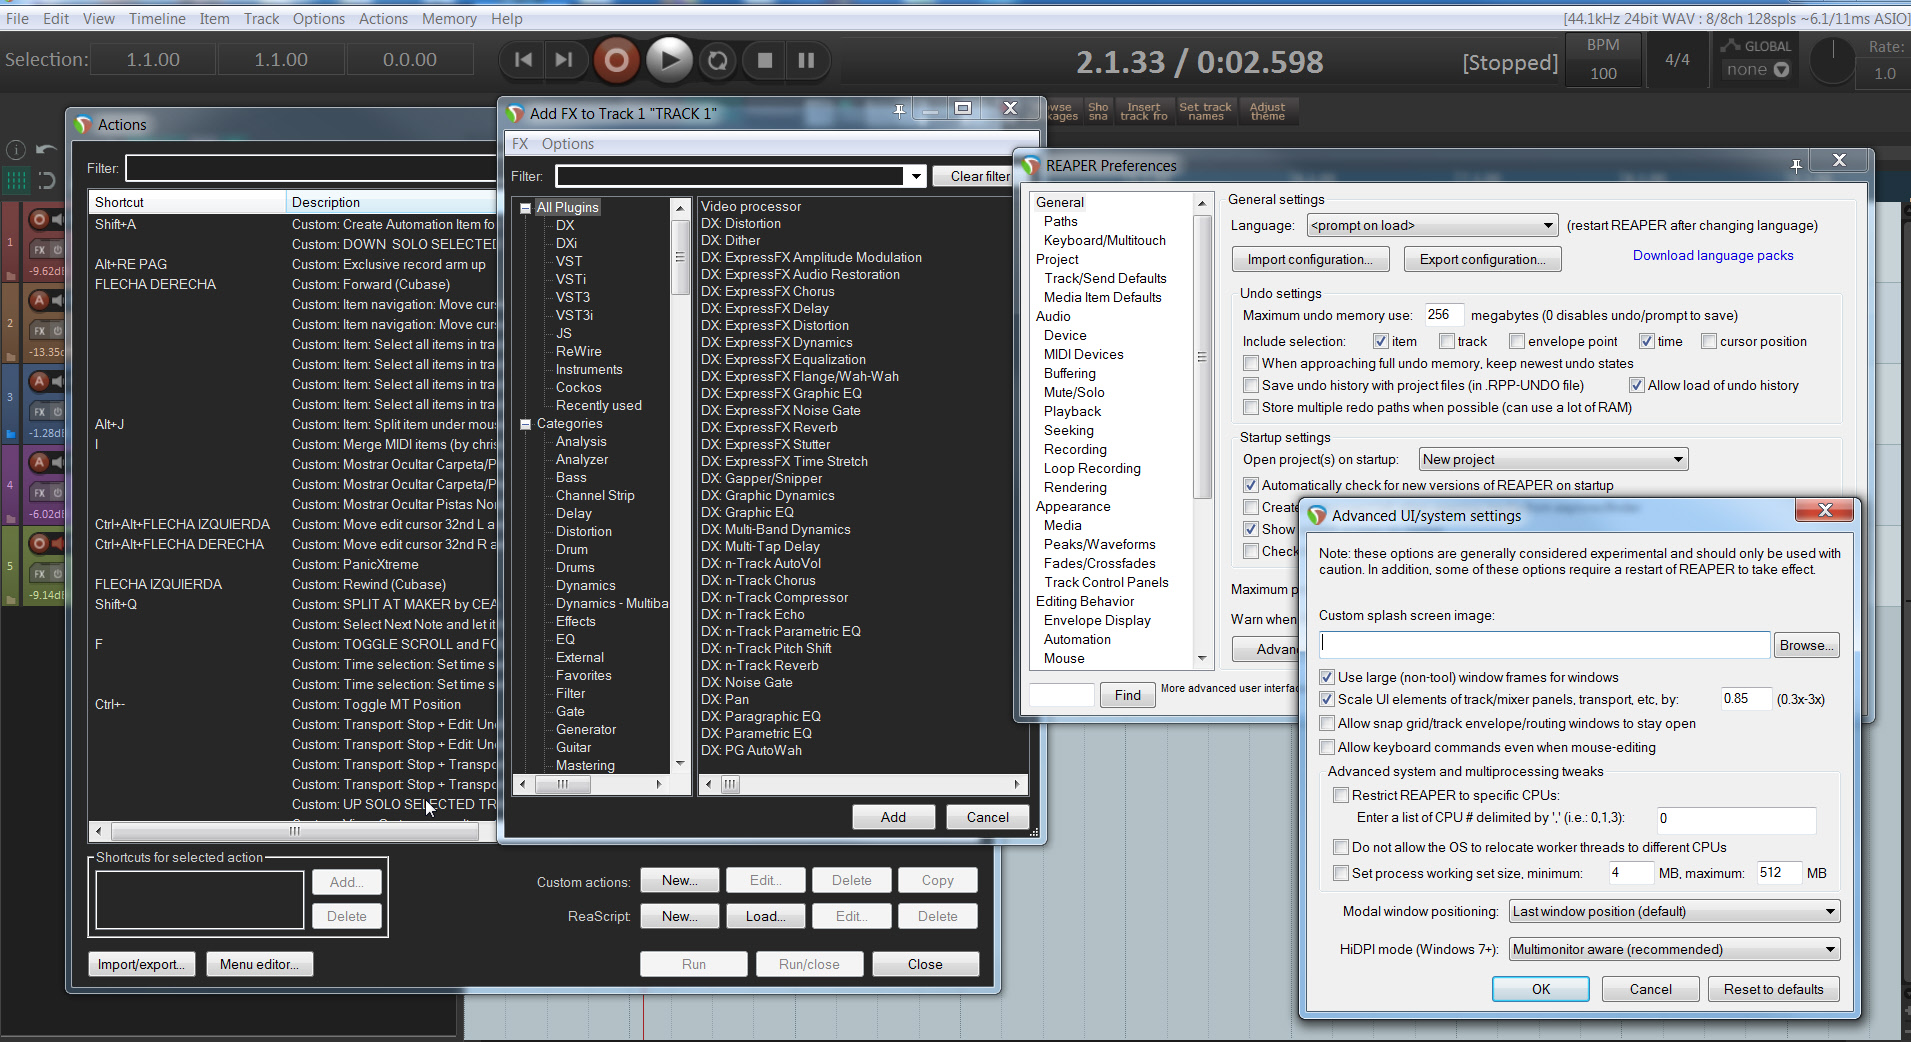Enable the 'cursor position' undo checkbox
The image size is (1911, 1042).
coord(1709,341)
